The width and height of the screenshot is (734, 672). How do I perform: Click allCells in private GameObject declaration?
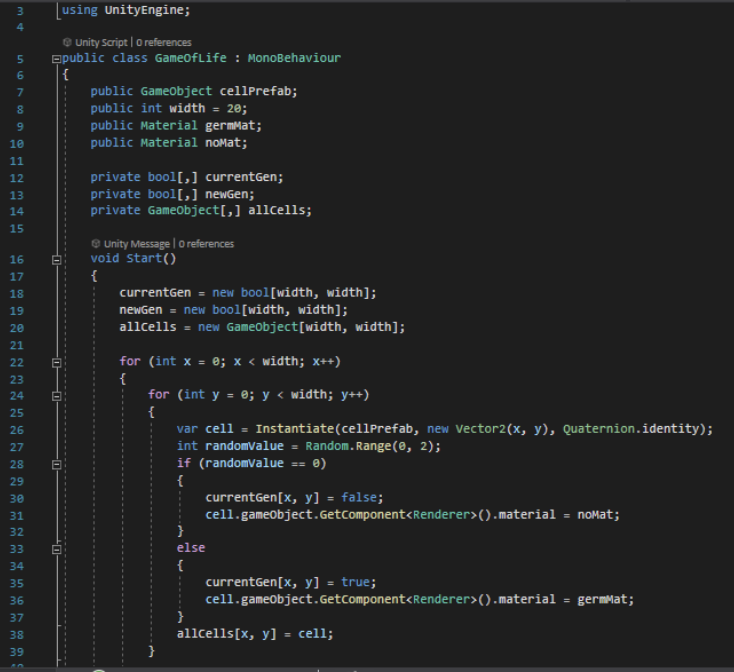pyautogui.click(x=277, y=210)
